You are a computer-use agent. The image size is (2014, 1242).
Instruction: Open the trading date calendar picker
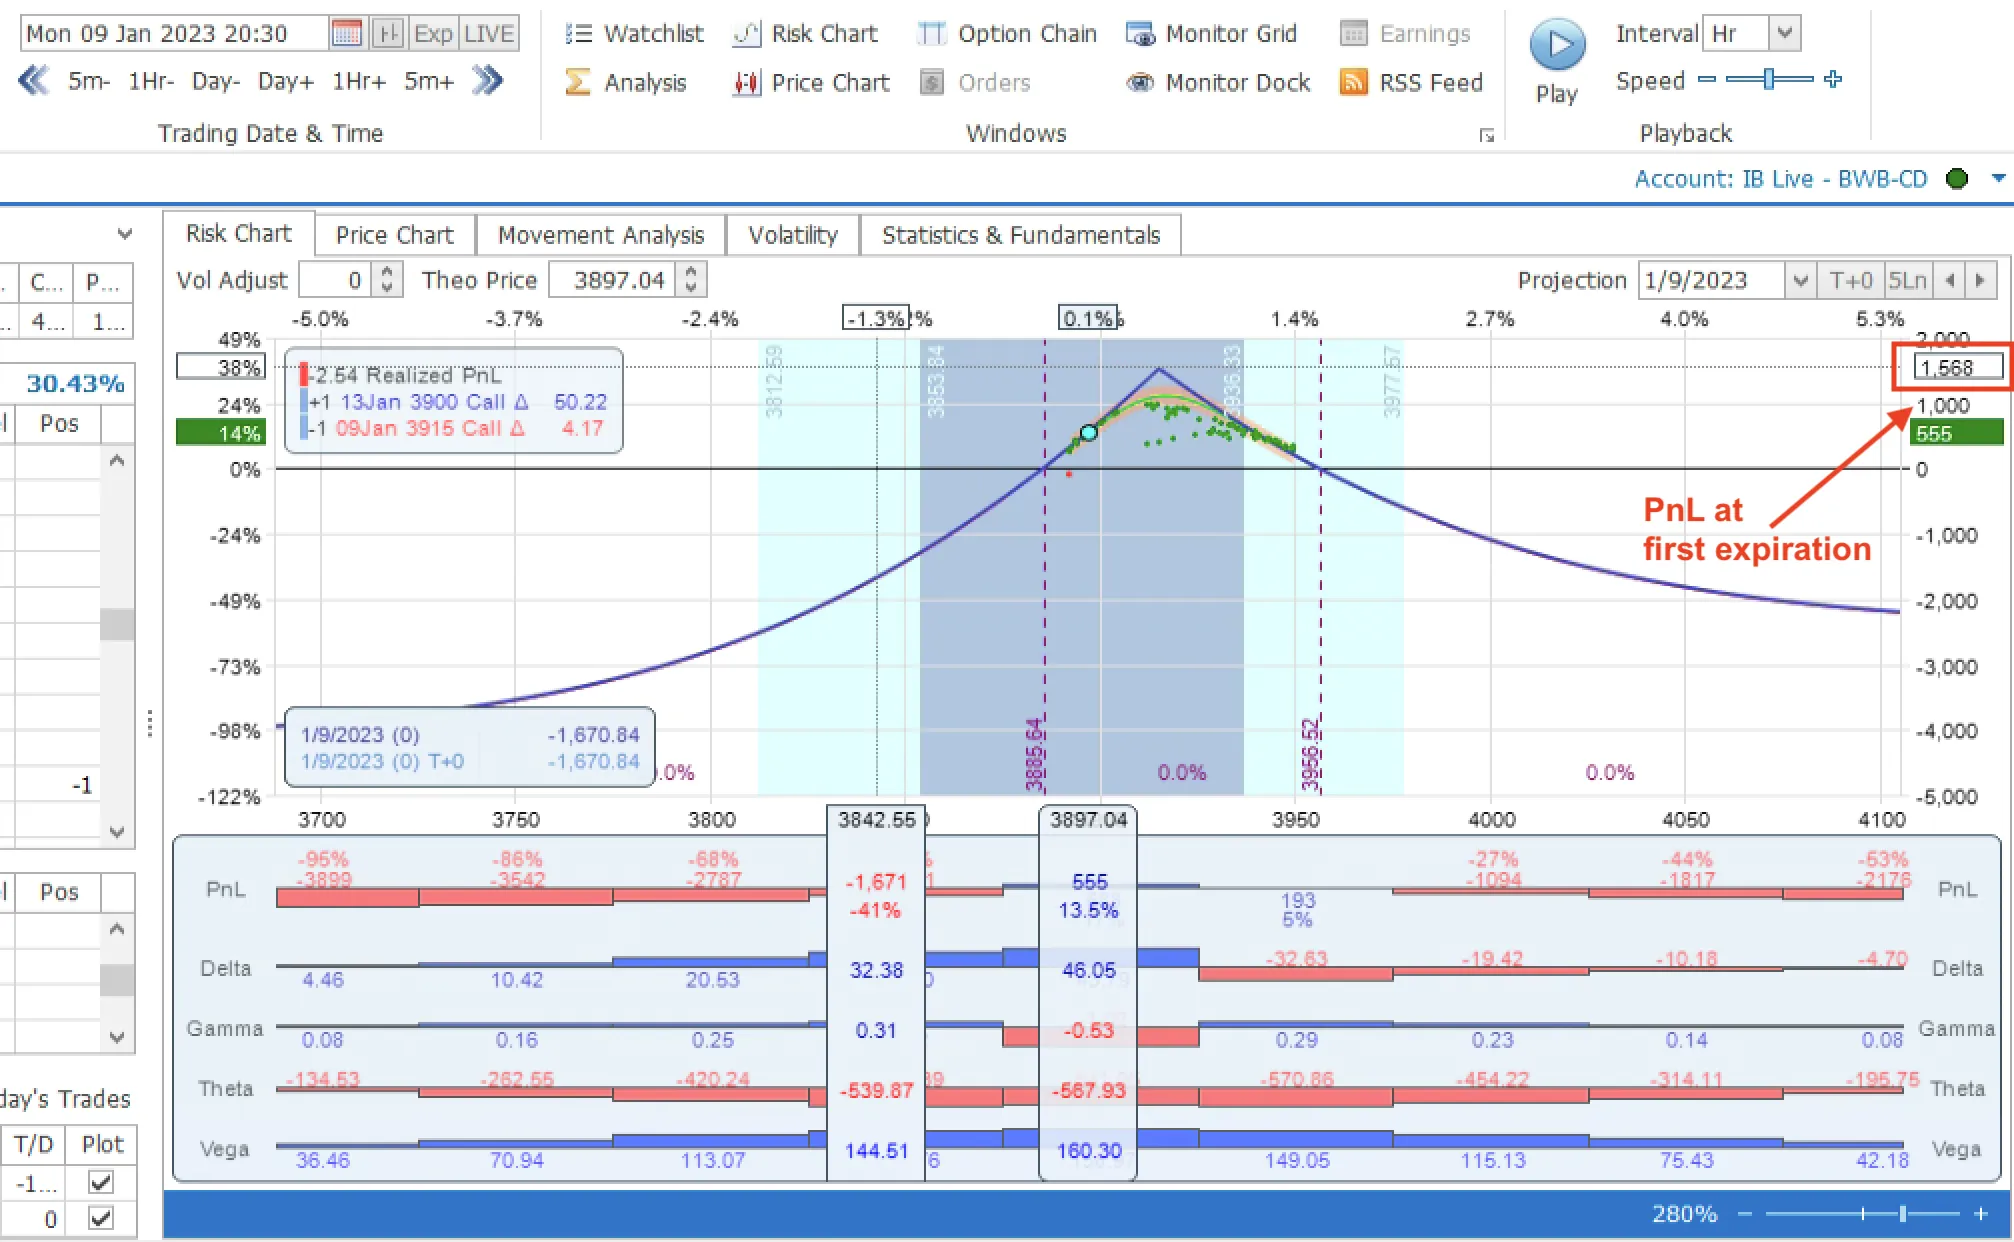(346, 33)
